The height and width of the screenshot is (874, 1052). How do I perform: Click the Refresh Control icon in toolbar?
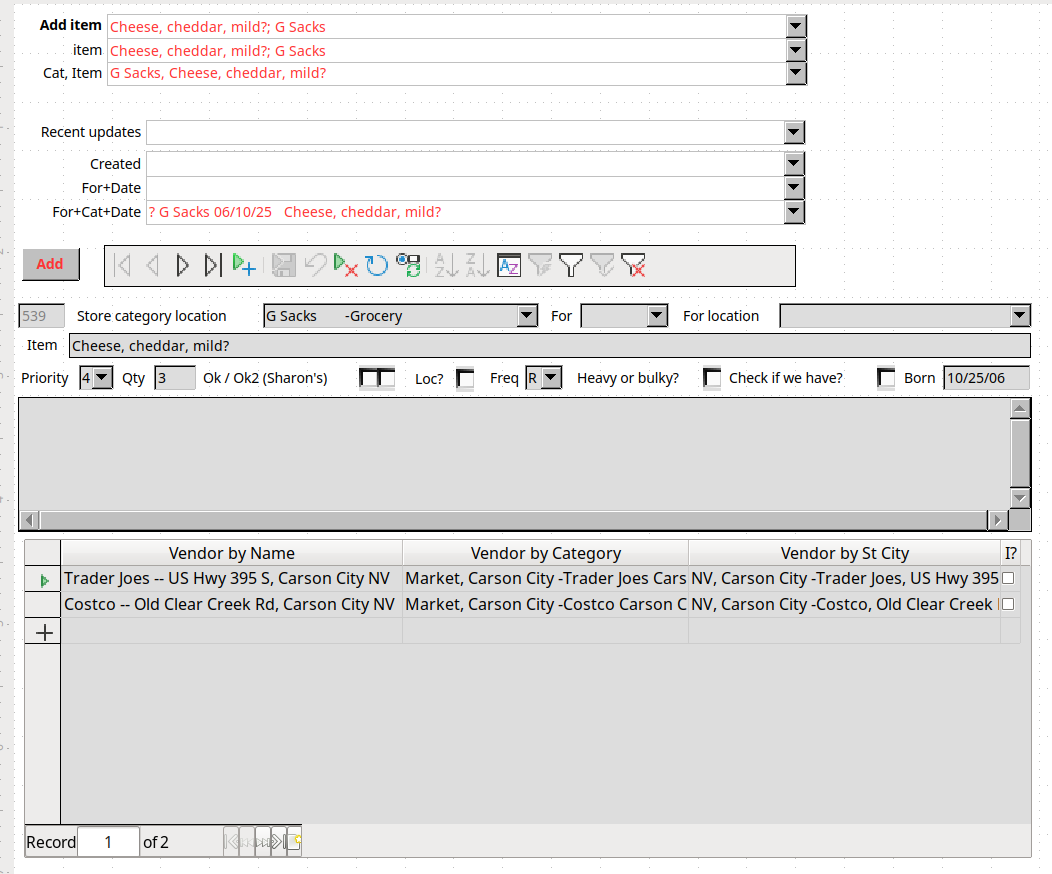[408, 265]
